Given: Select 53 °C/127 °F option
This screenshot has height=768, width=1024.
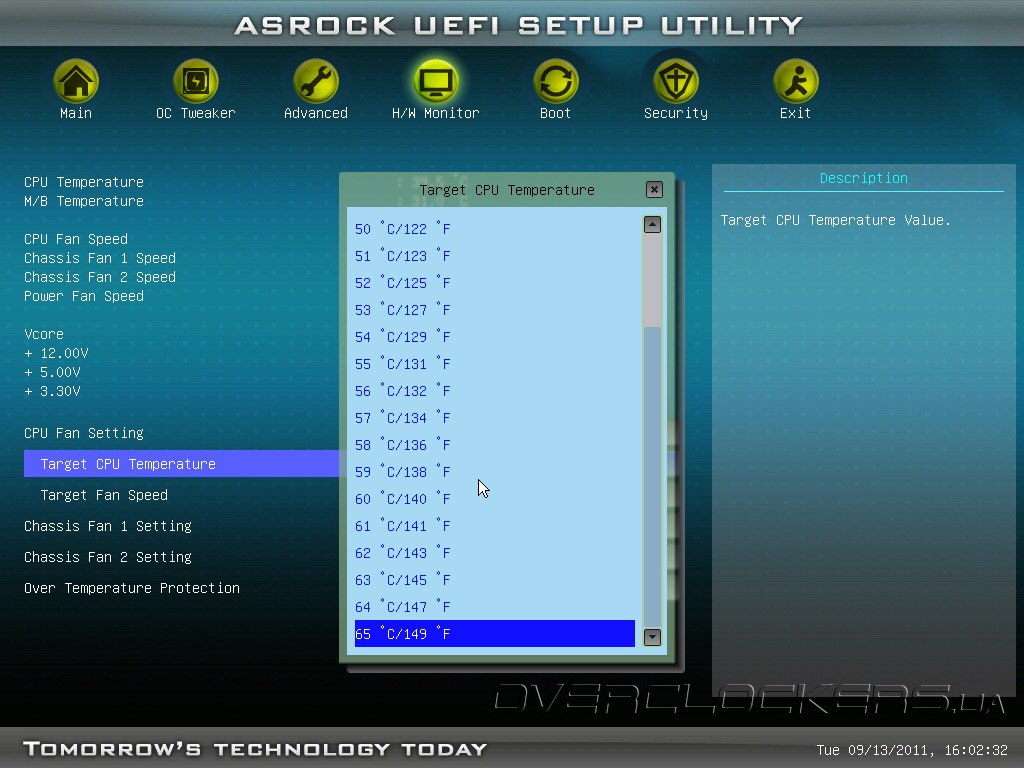Looking at the screenshot, I should pyautogui.click(x=494, y=310).
